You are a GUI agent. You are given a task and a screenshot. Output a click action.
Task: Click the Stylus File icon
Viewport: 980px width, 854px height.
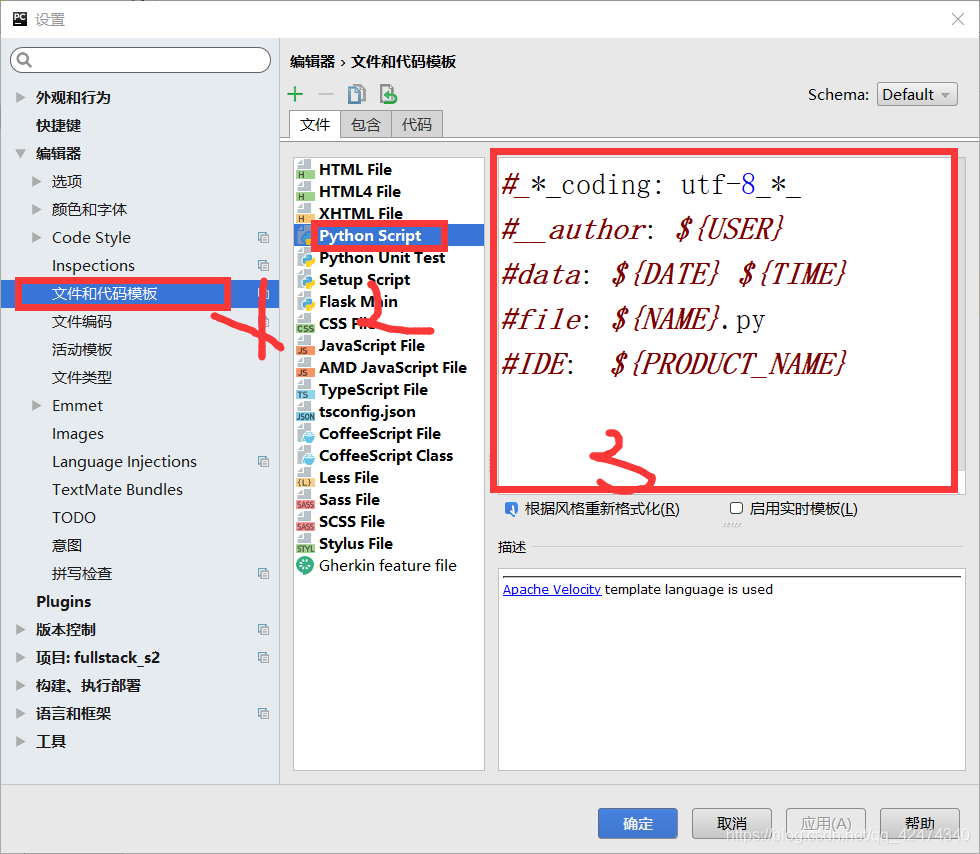point(305,543)
